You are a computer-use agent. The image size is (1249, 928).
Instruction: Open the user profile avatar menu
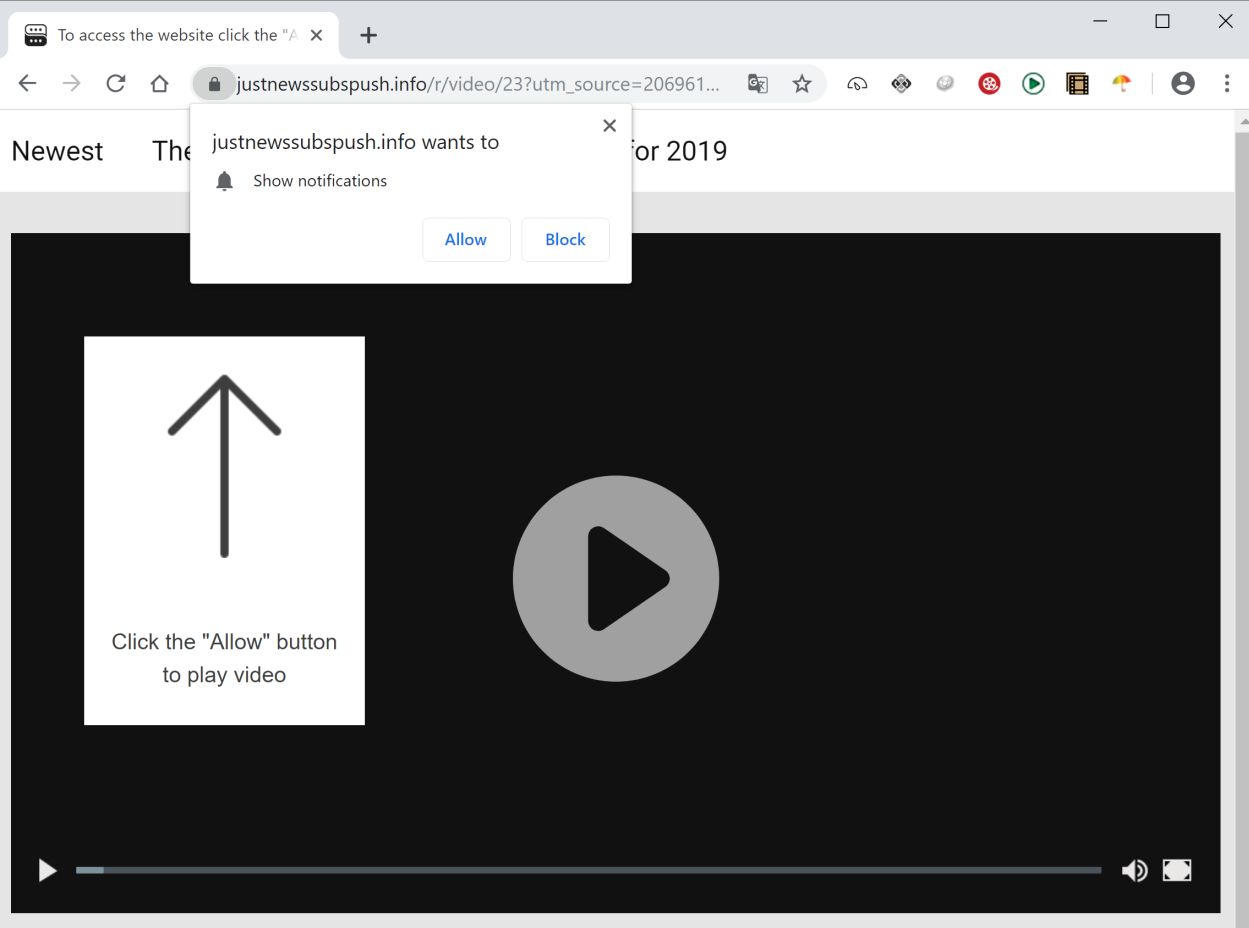pyautogui.click(x=1183, y=84)
